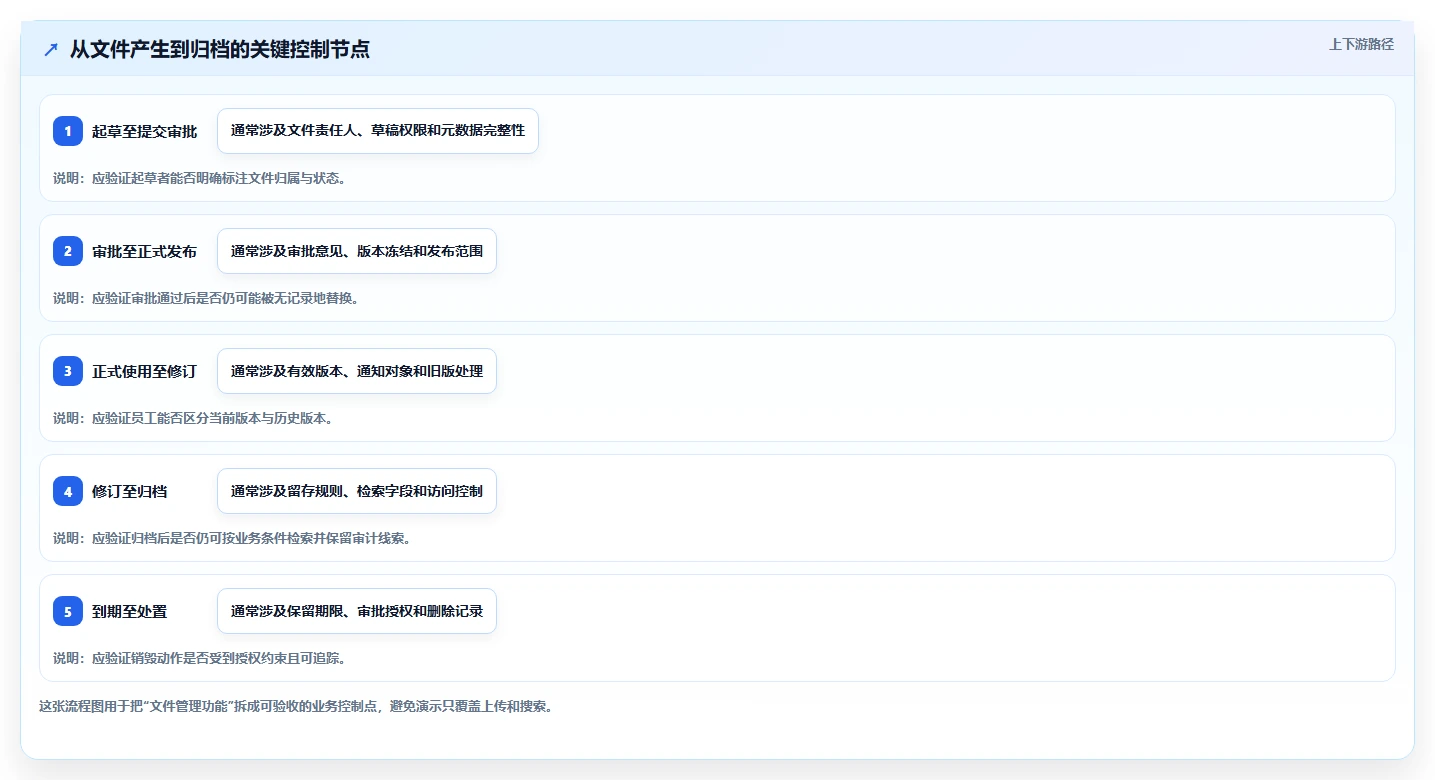1435x780 pixels.
Task: Click the note 应验证起草者能否明确标注文件归属与状态
Action: [199, 178]
